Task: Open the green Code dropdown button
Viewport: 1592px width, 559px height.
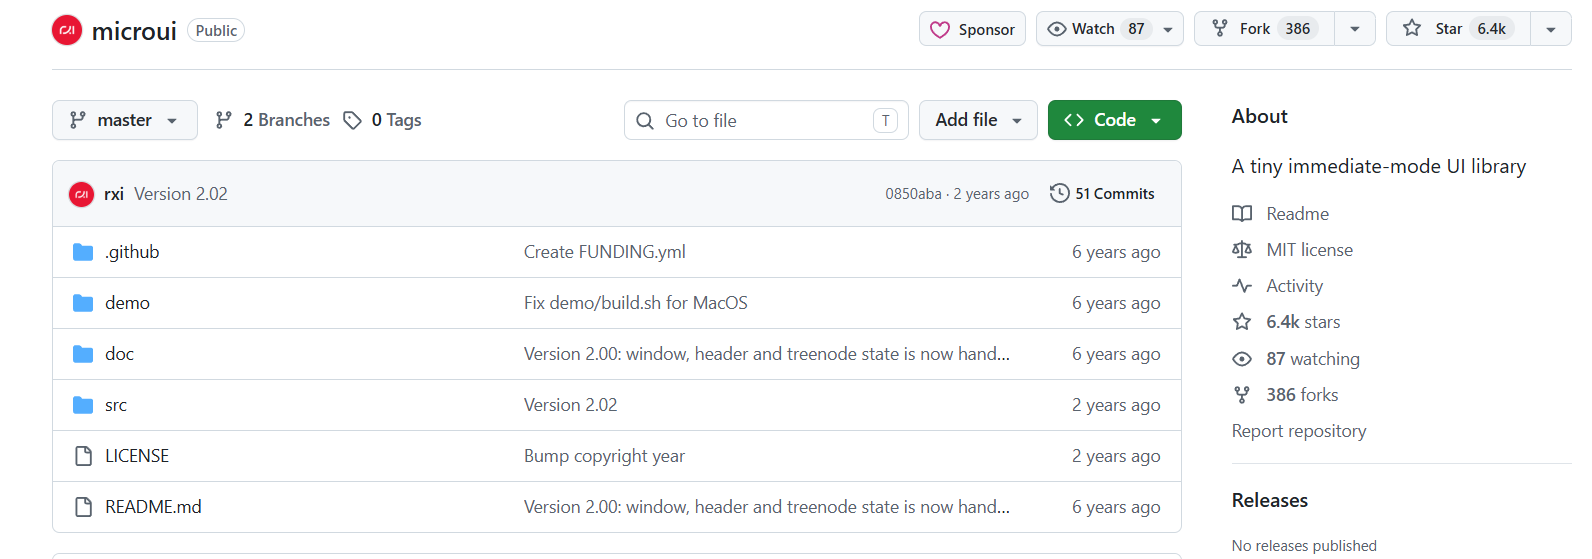Action: point(1114,120)
